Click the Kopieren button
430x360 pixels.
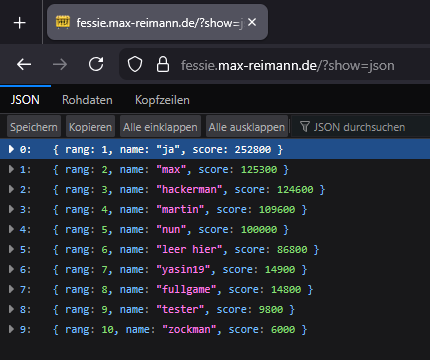coord(90,127)
